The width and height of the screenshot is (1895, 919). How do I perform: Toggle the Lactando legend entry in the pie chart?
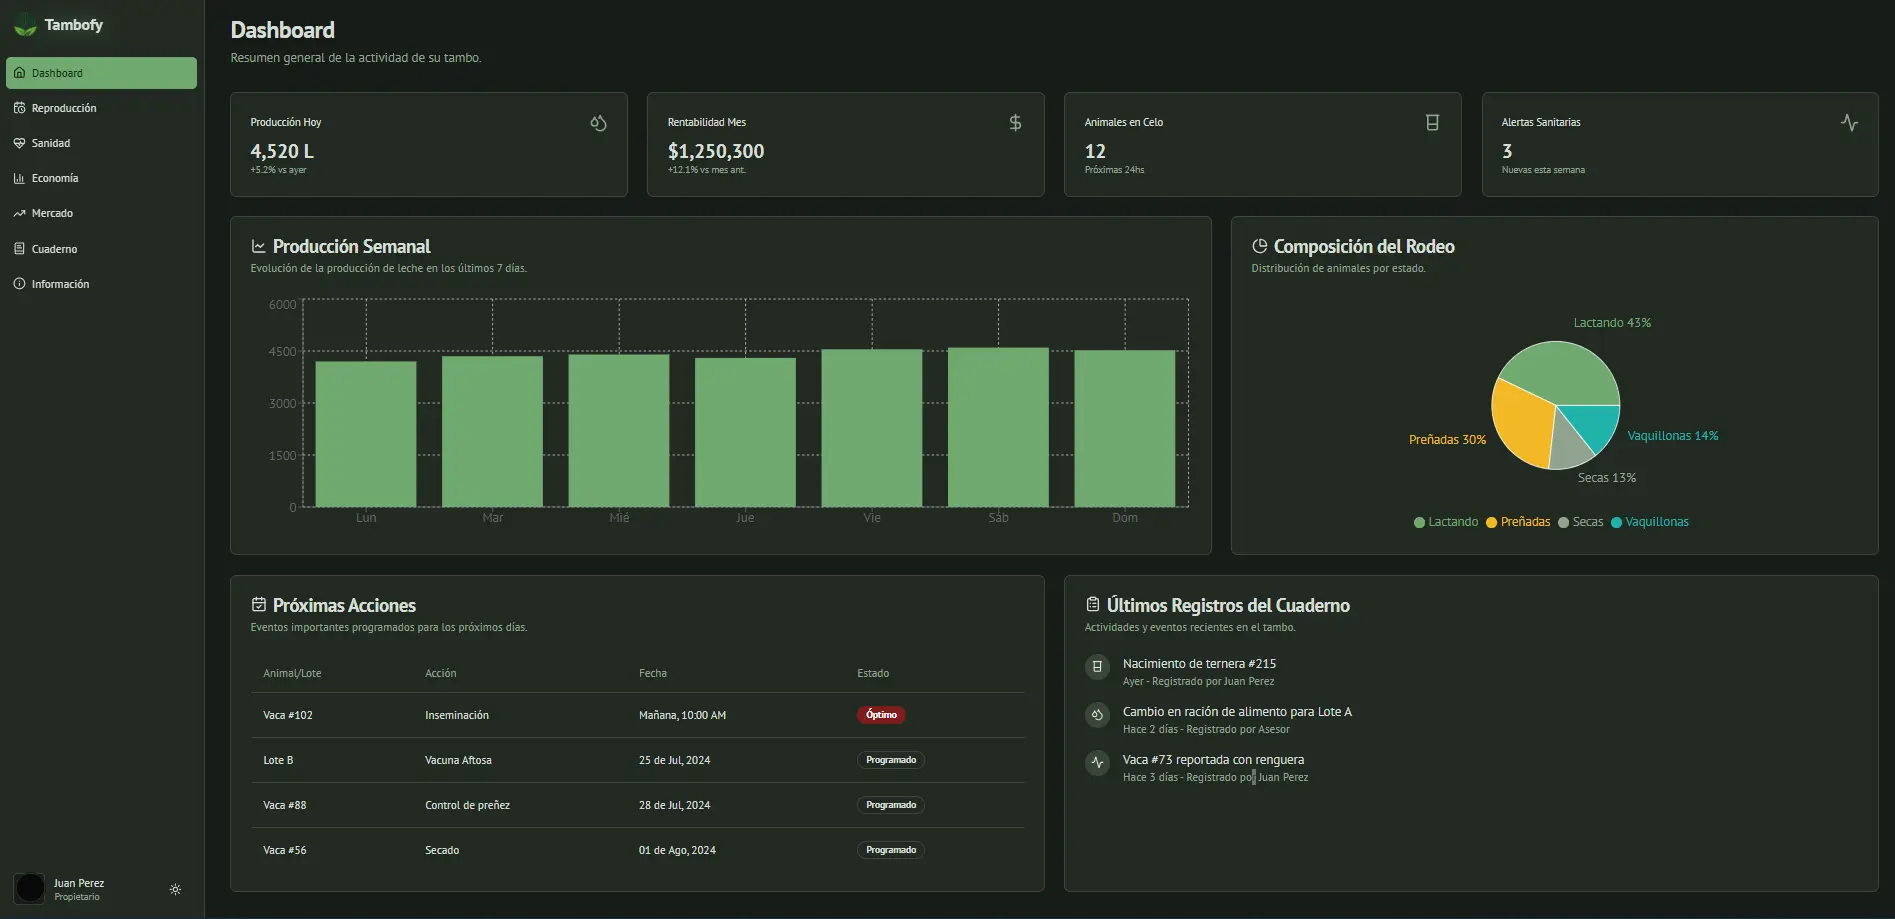tap(1446, 522)
